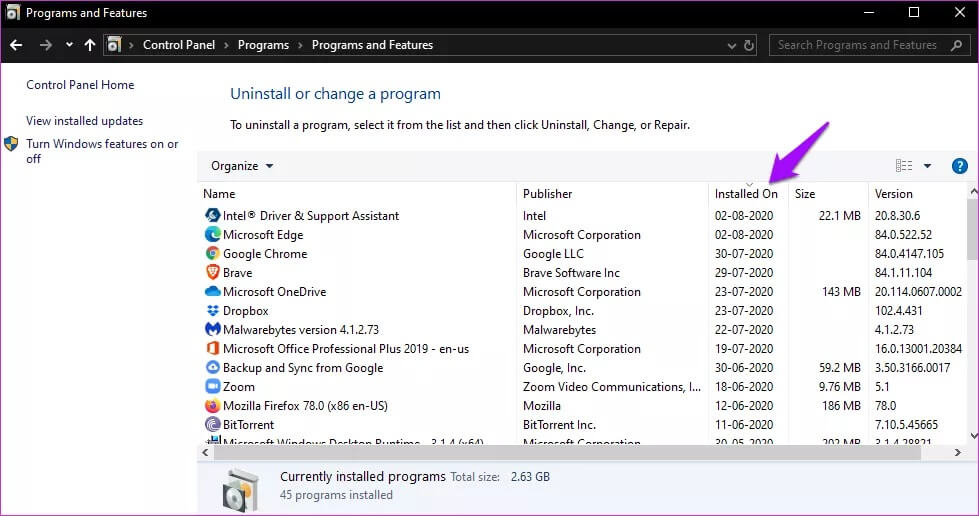Click the search magnifier icon
The width and height of the screenshot is (979, 516).
click(x=957, y=45)
